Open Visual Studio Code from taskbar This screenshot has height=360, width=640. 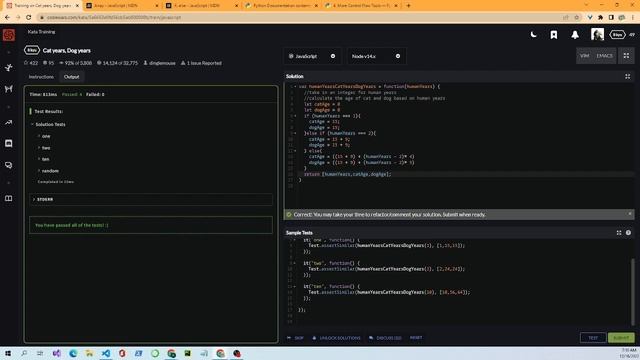[x=106, y=353]
